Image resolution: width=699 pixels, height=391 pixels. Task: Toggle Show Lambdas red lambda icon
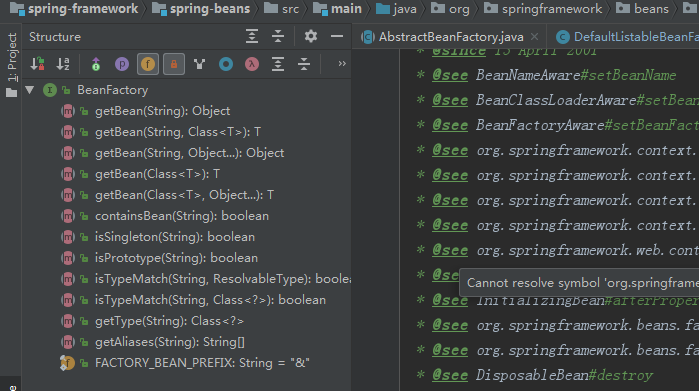(252, 64)
